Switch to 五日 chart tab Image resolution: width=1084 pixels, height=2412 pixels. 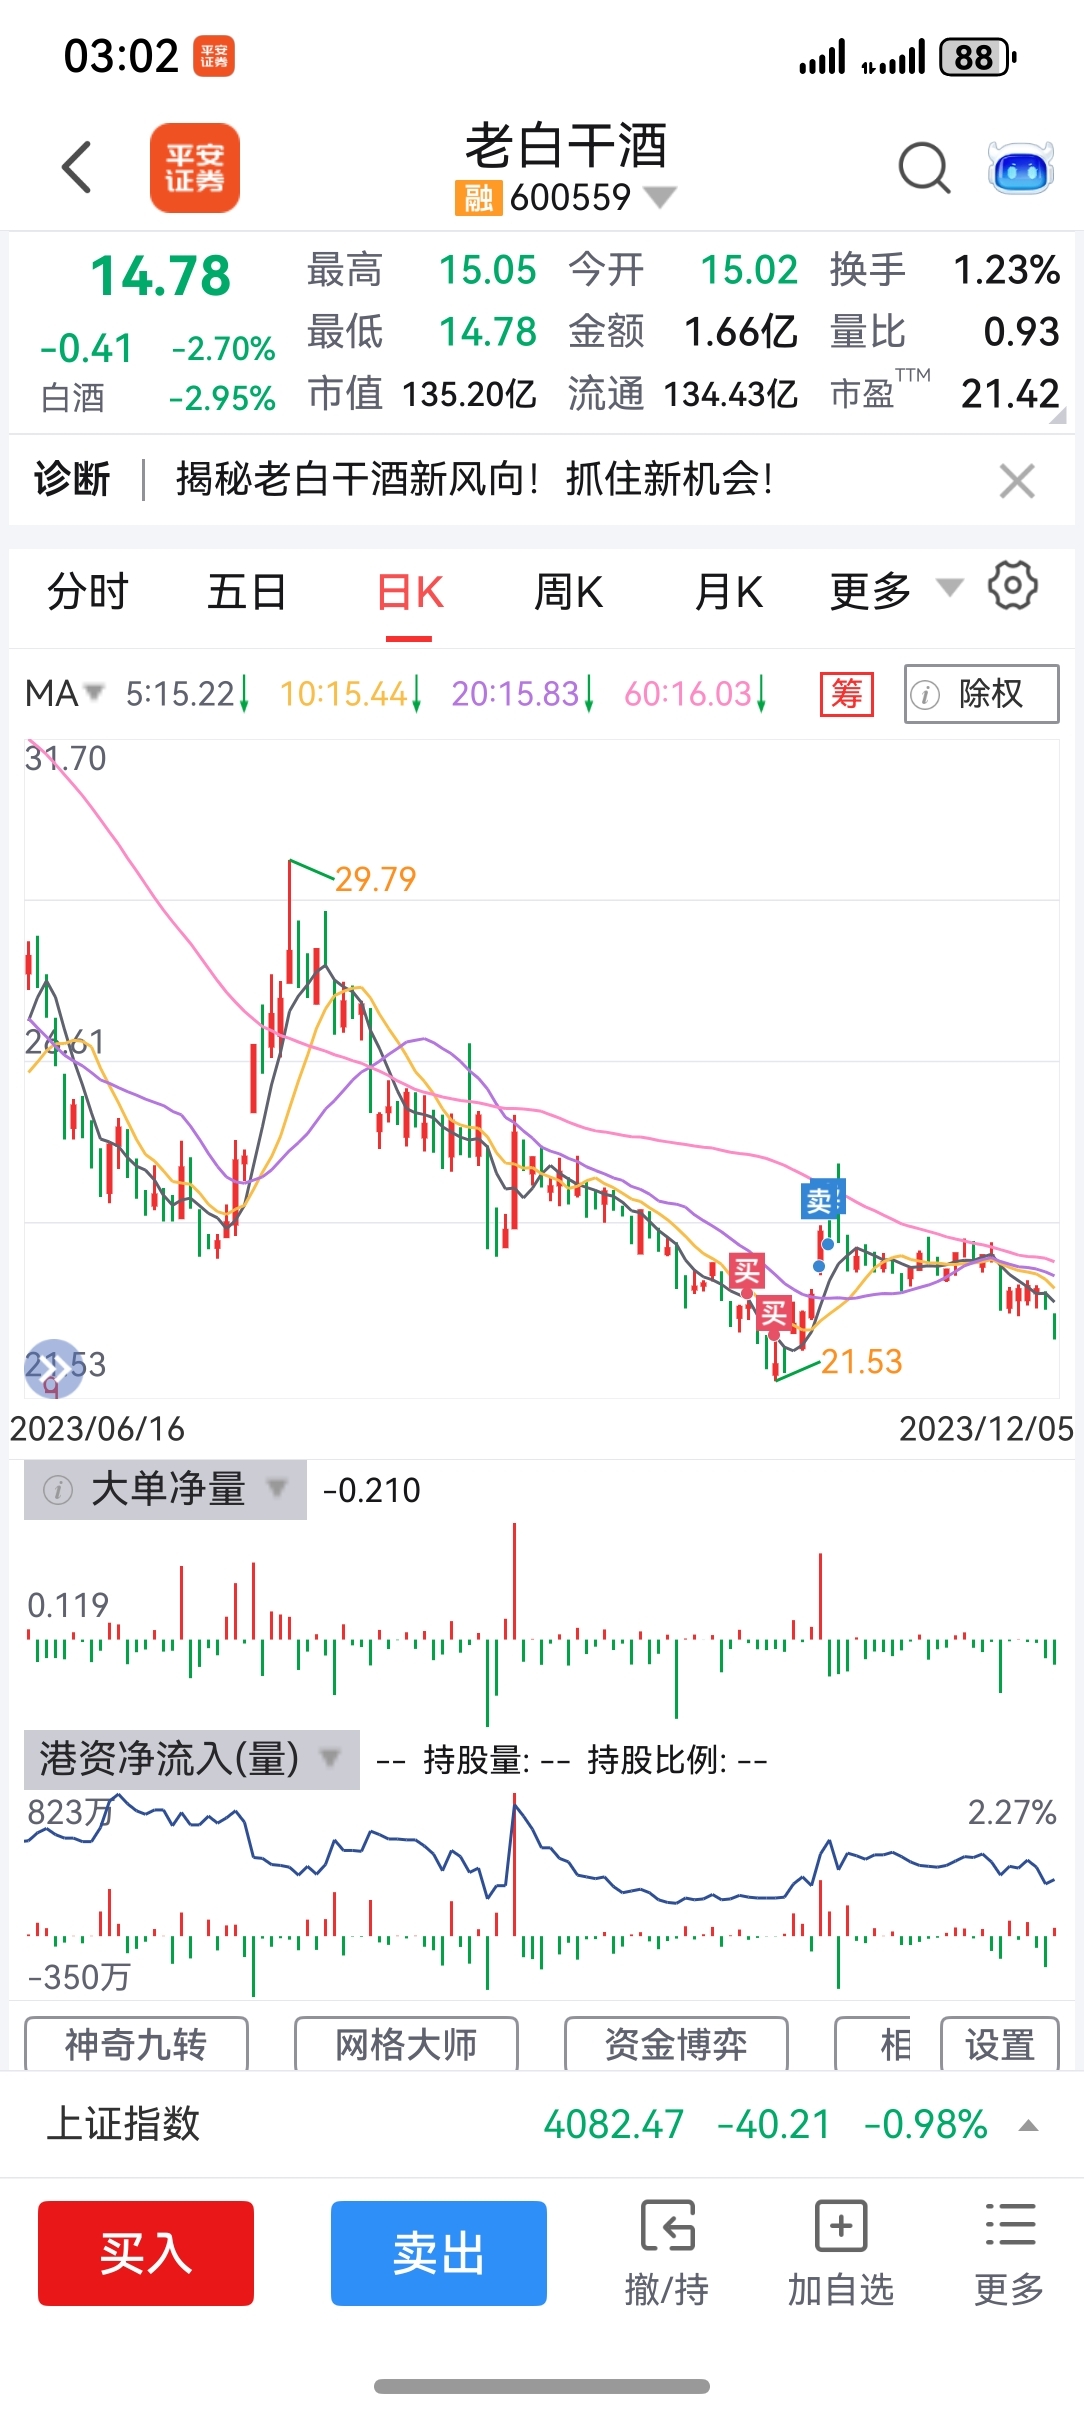click(x=247, y=592)
